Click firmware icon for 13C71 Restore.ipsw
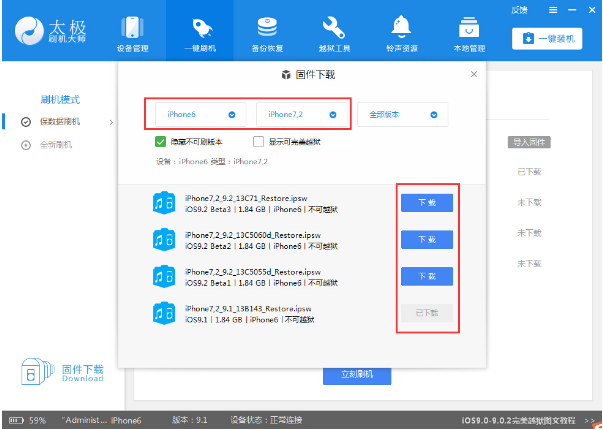Viewport: 603px width, 430px height. (x=164, y=203)
